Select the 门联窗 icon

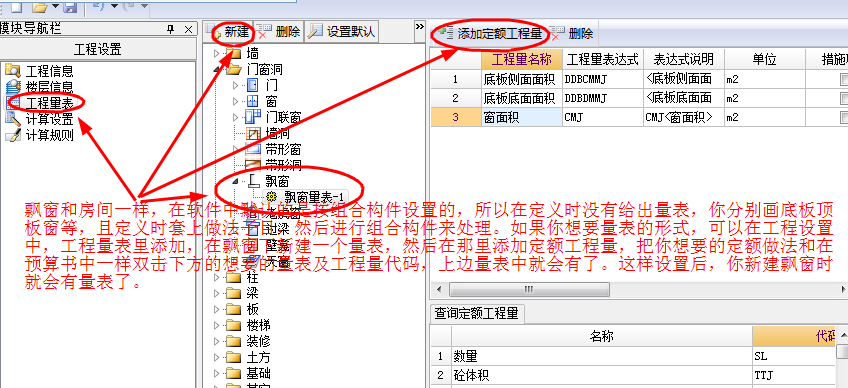click(253, 117)
